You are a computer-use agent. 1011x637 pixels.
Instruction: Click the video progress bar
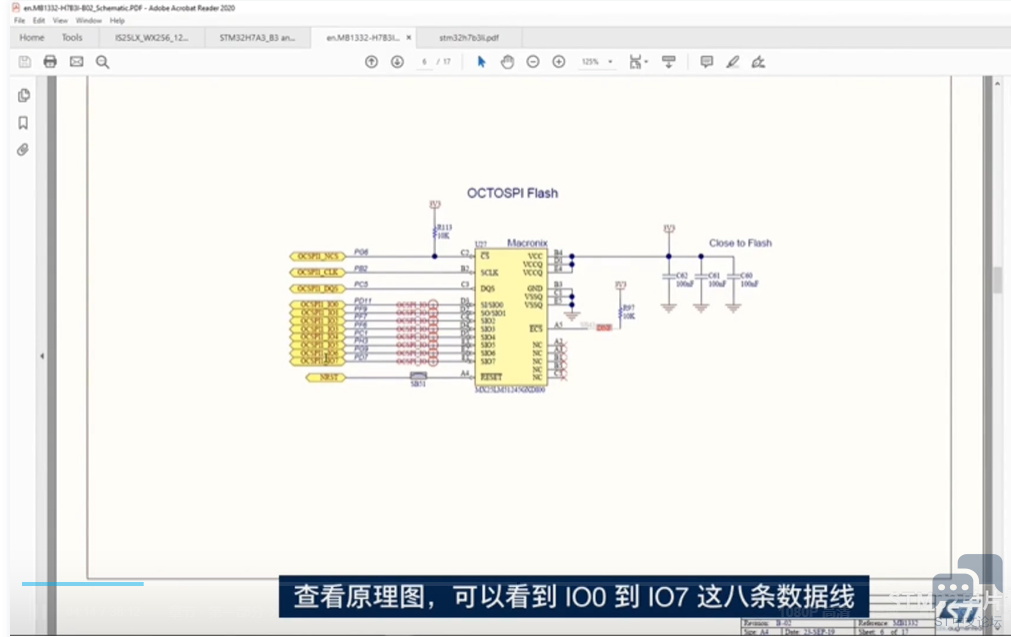tap(83, 584)
